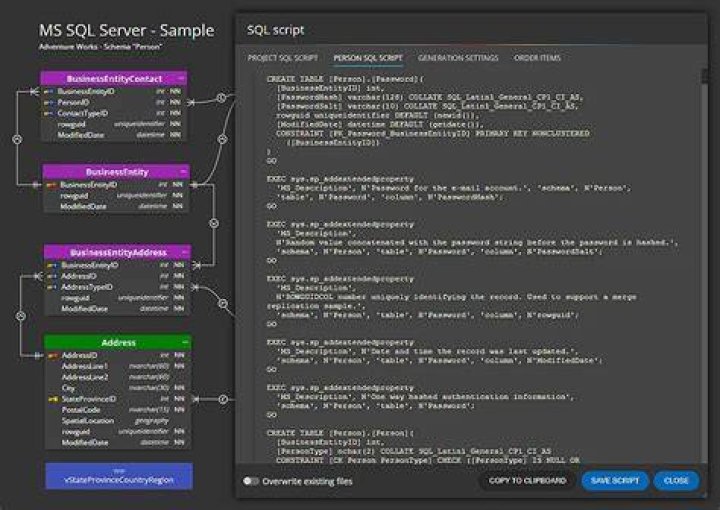The height and width of the screenshot is (510, 720).
Task: Select key icon beside BusinessEntityAddress AddressID row
Action: tap(52, 276)
